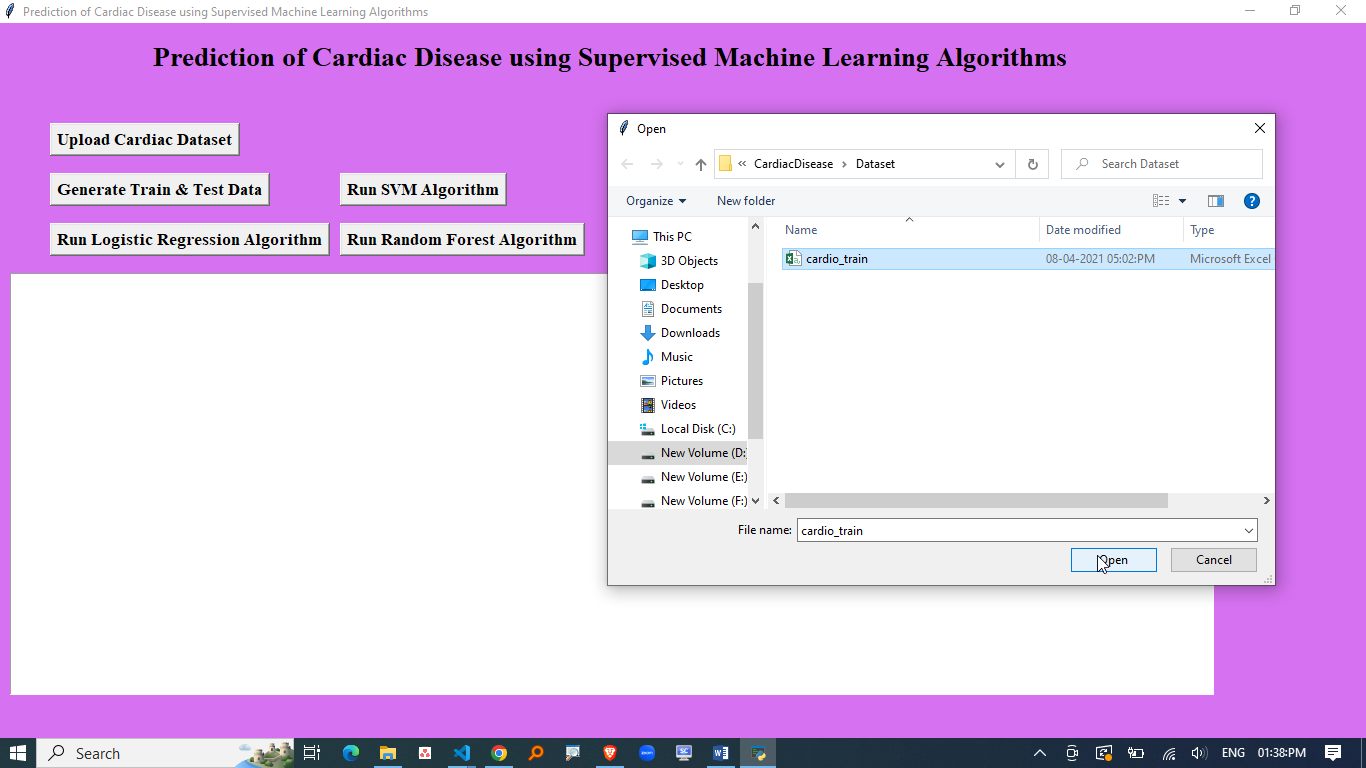This screenshot has height=768, width=1366.
Task: Select Local Disk (C:)
Action: click(x=697, y=429)
